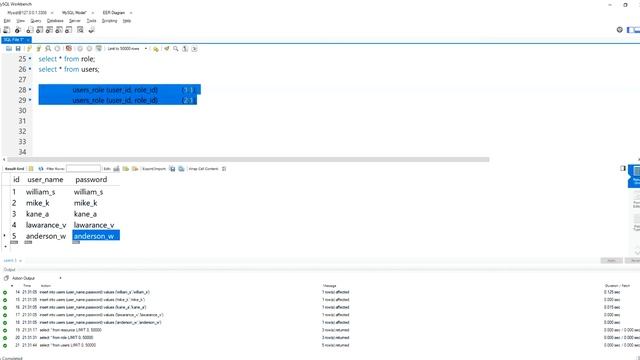The image size is (640, 360).
Task: Open the Tools menu
Action: pyautogui.click(x=91, y=20)
